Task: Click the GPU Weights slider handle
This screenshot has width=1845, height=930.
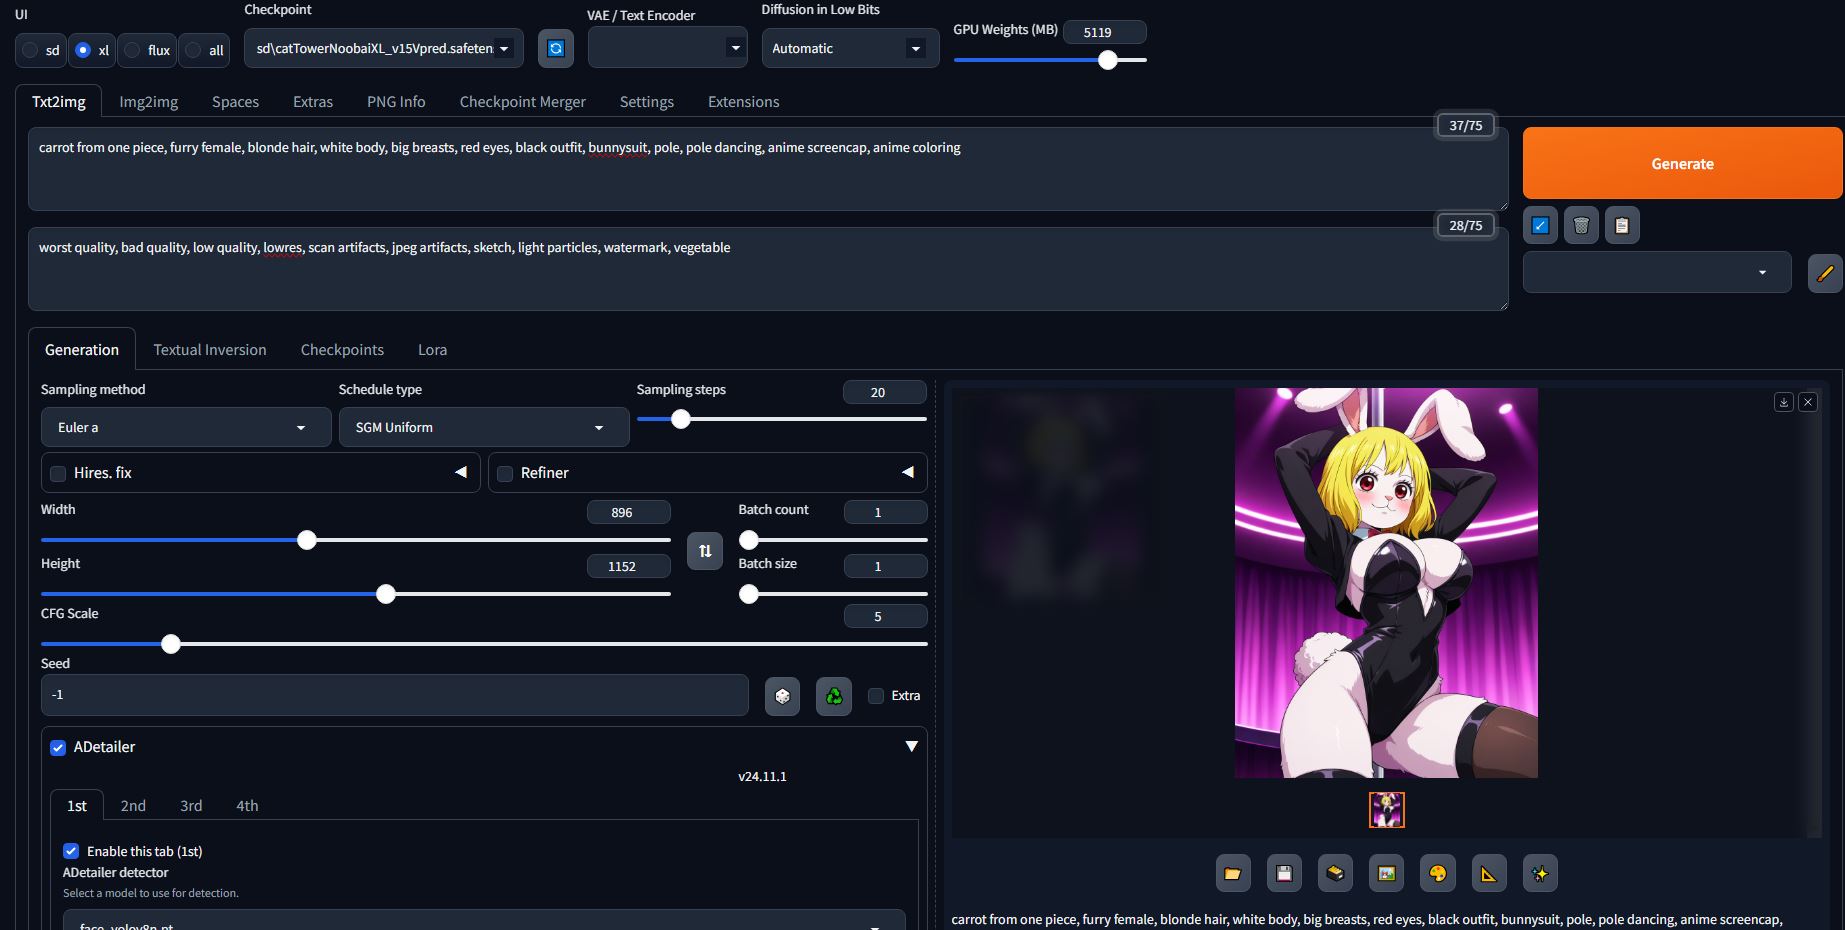Action: point(1107,60)
